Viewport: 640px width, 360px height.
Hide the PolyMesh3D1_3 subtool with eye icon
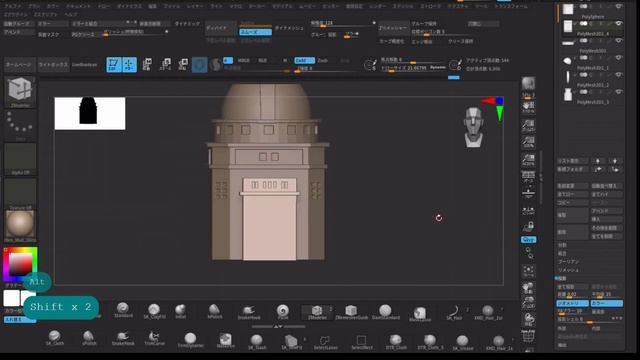[x=619, y=92]
